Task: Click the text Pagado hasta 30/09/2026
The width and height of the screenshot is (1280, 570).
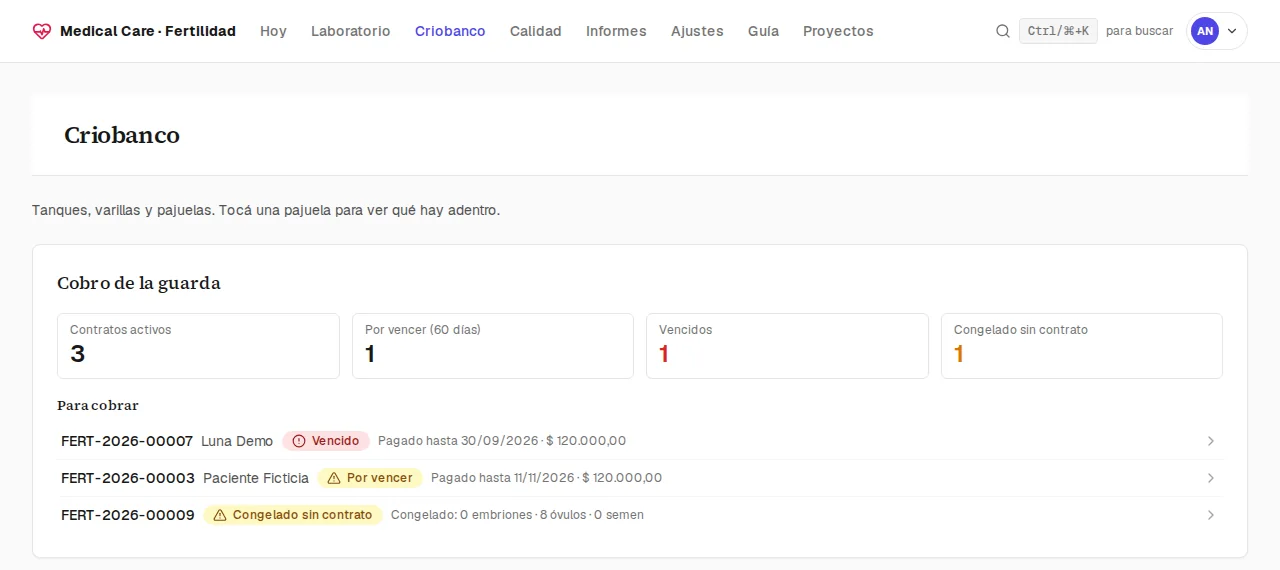Action: coord(458,441)
